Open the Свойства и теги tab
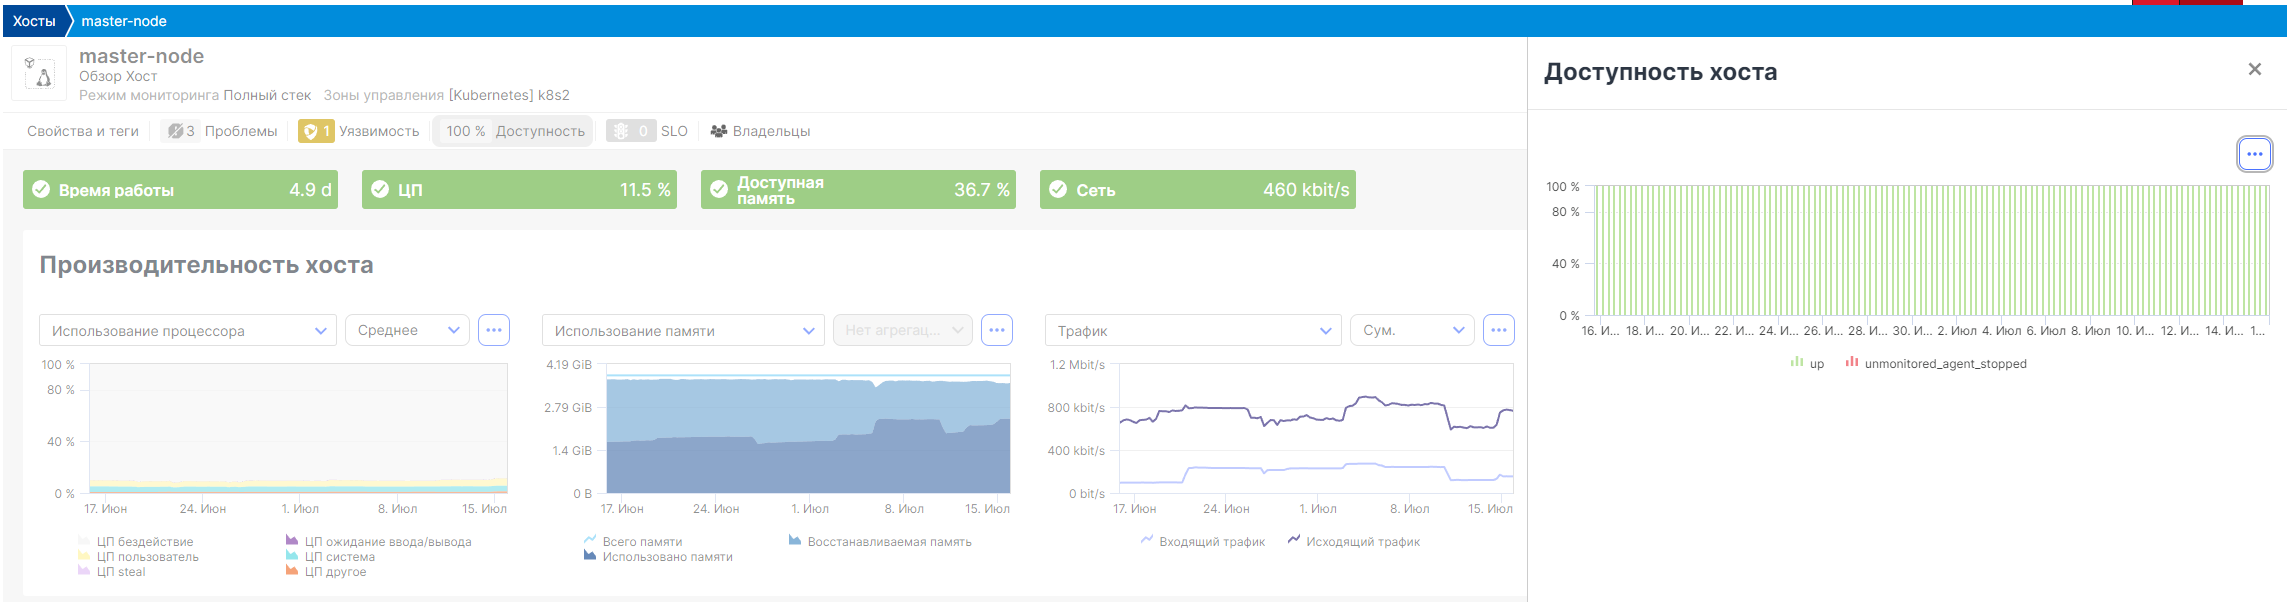Viewport: 2287px width, 602px height. click(83, 131)
